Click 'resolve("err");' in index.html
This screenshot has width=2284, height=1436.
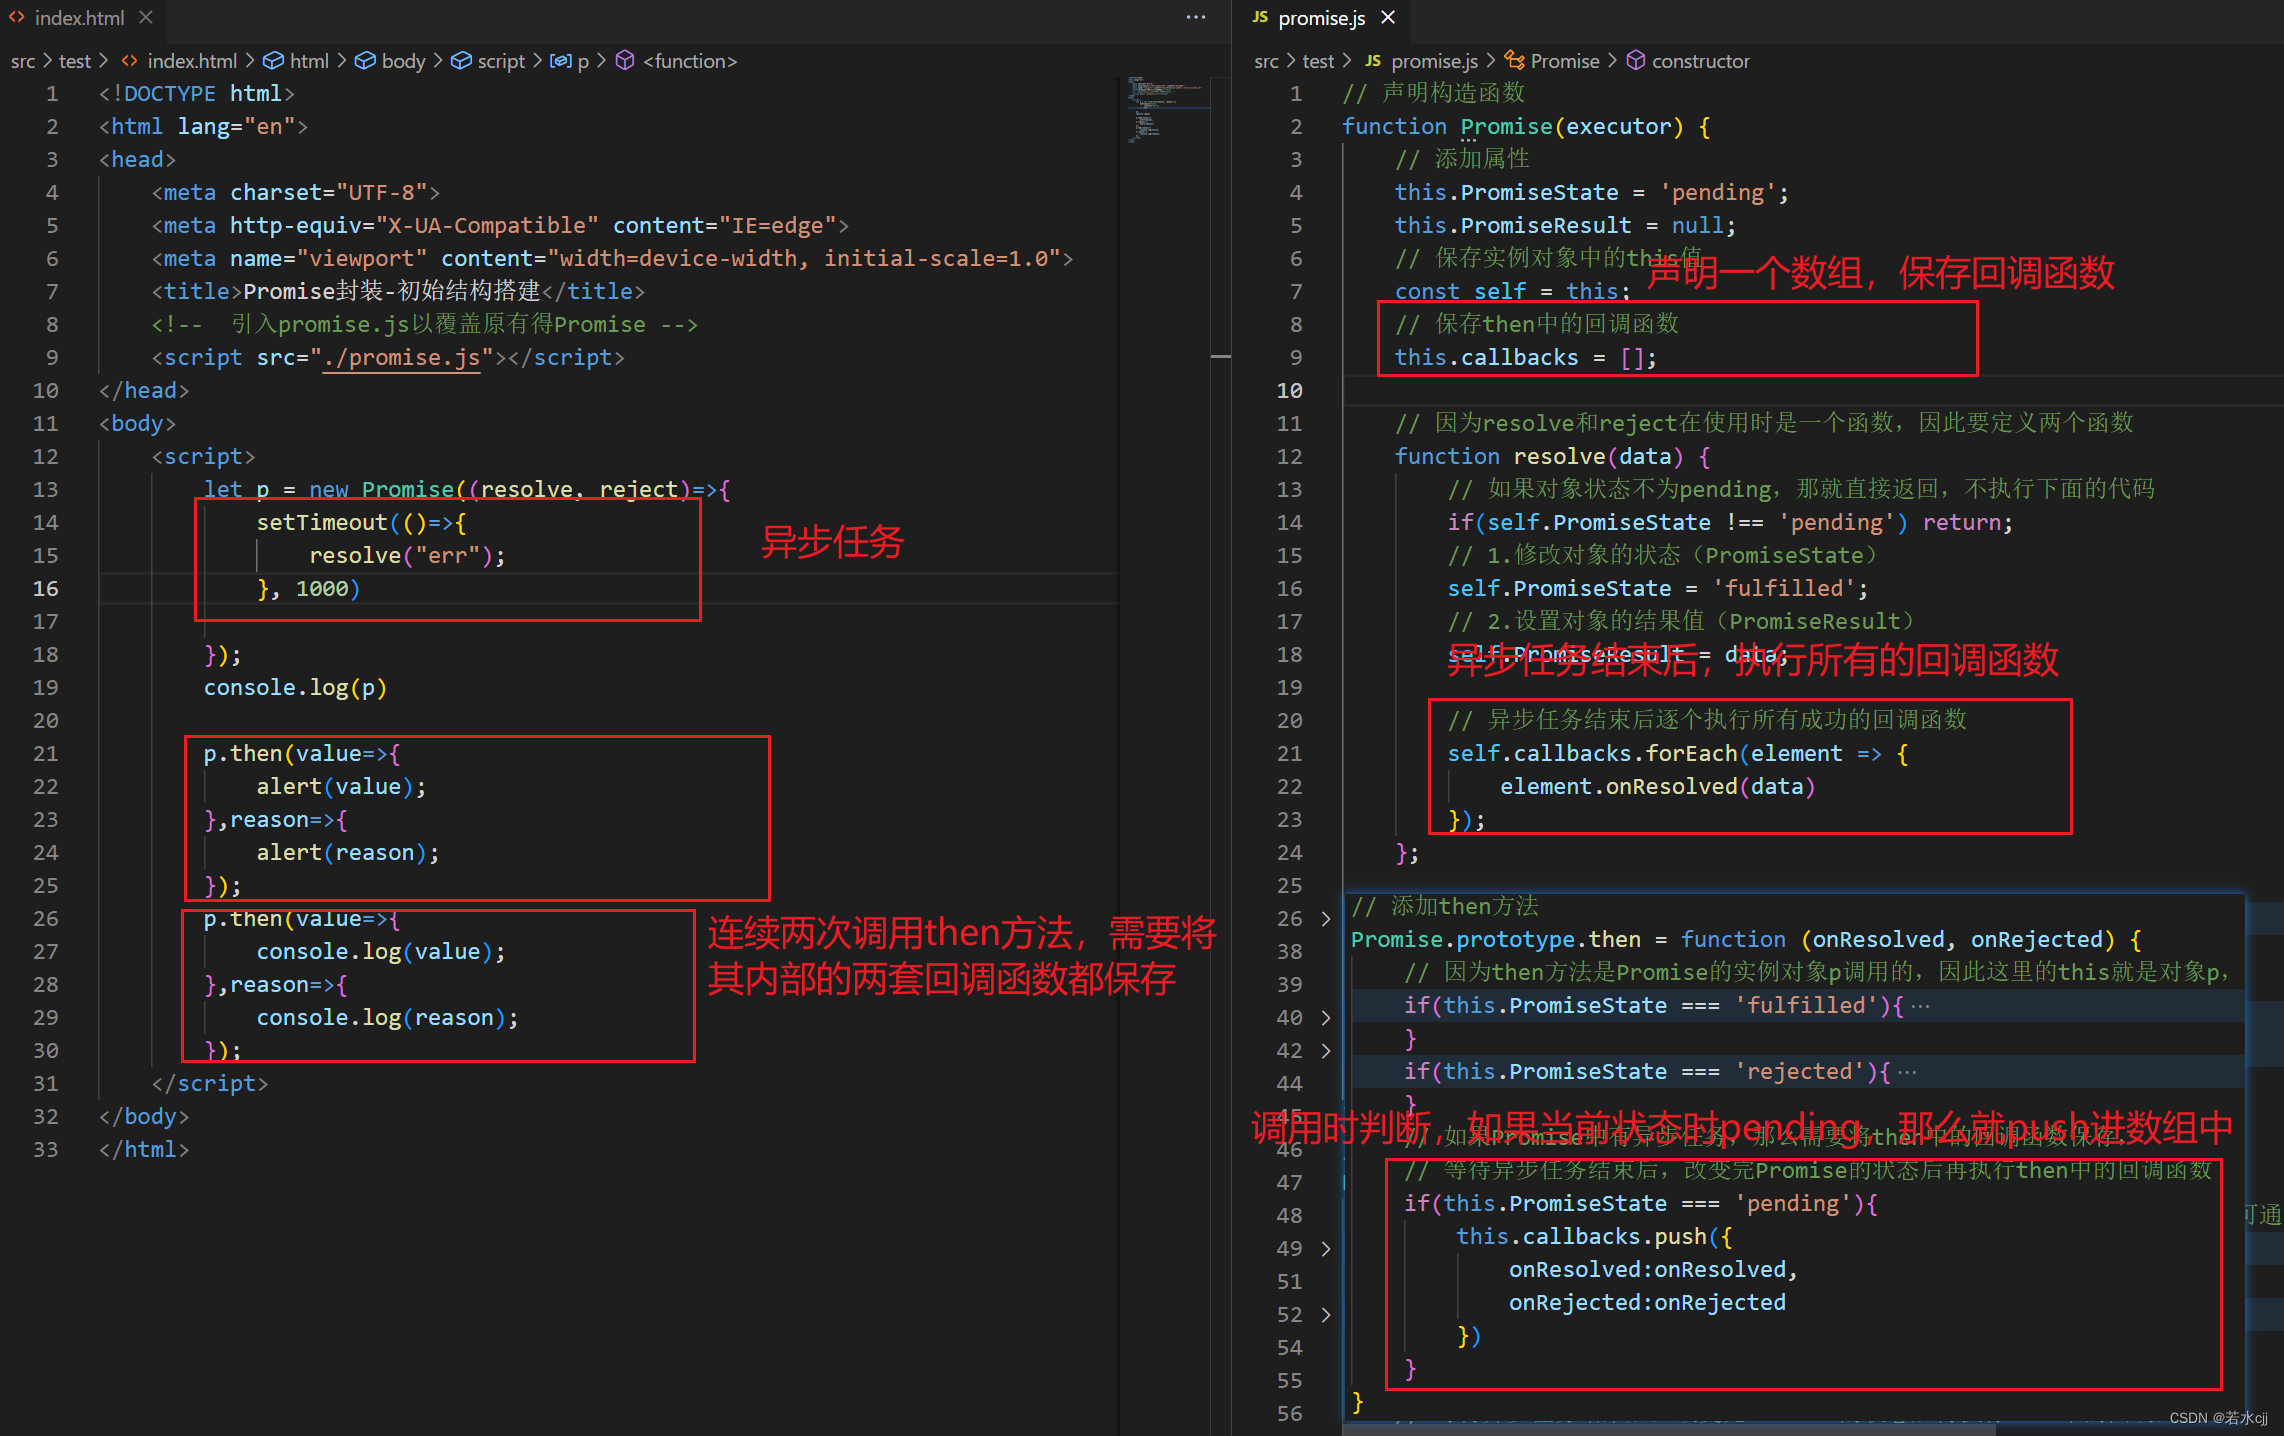(407, 556)
